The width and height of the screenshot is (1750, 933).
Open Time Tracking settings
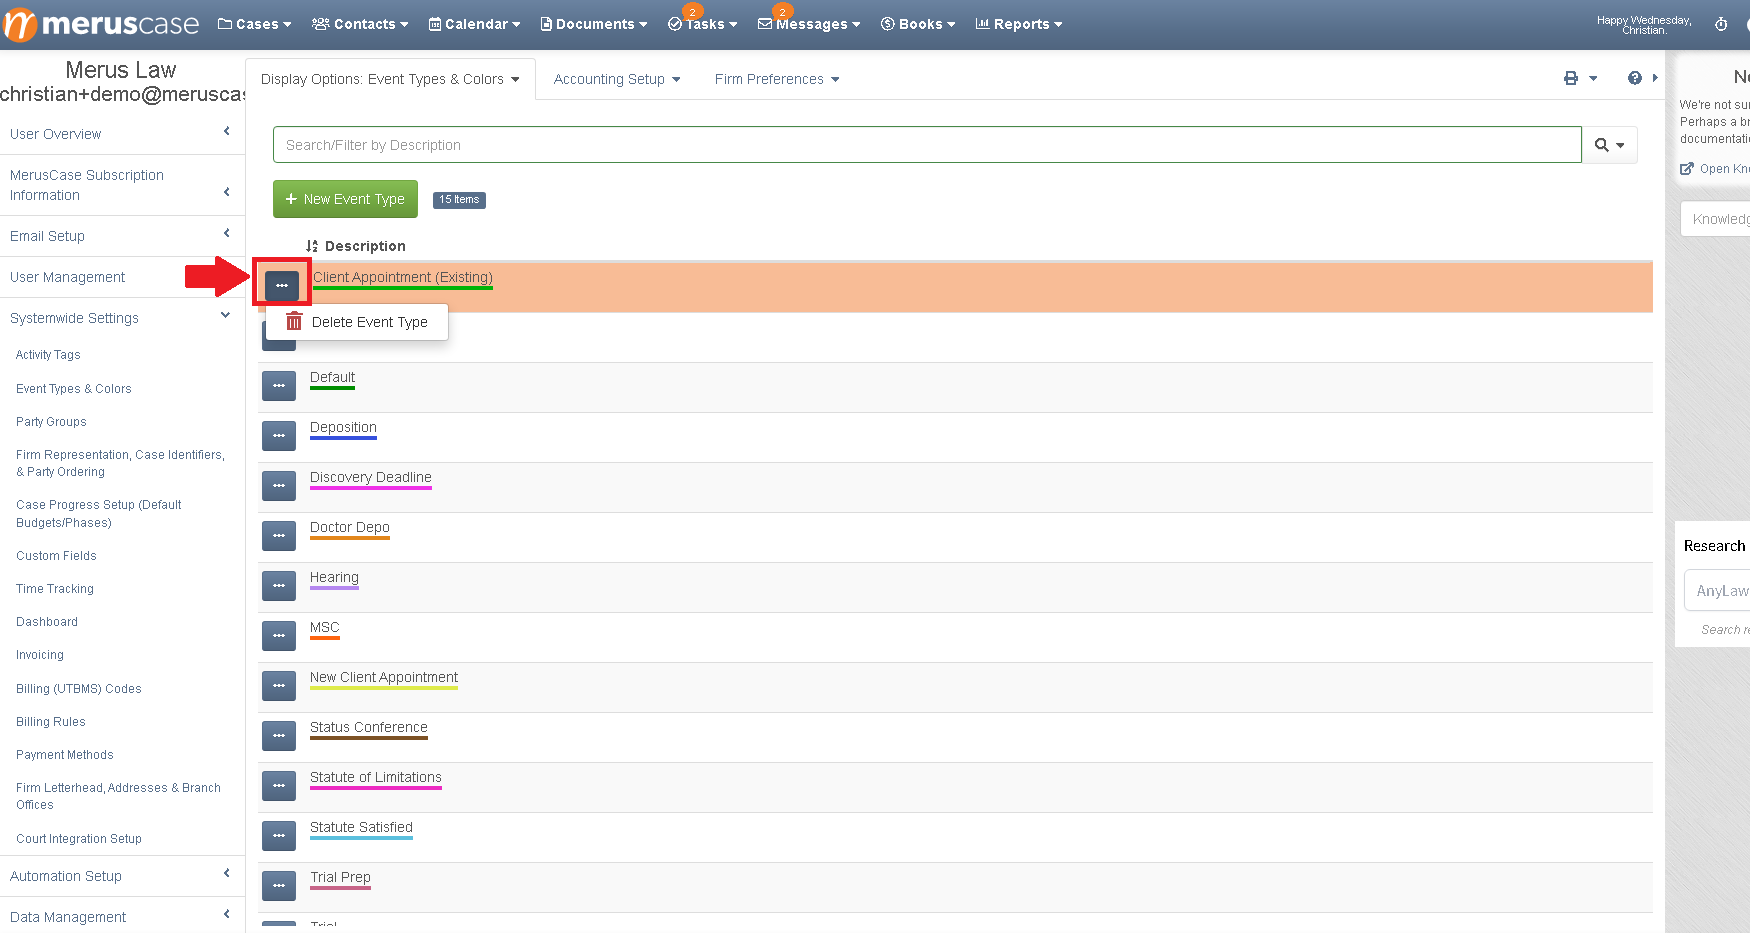tap(55, 589)
